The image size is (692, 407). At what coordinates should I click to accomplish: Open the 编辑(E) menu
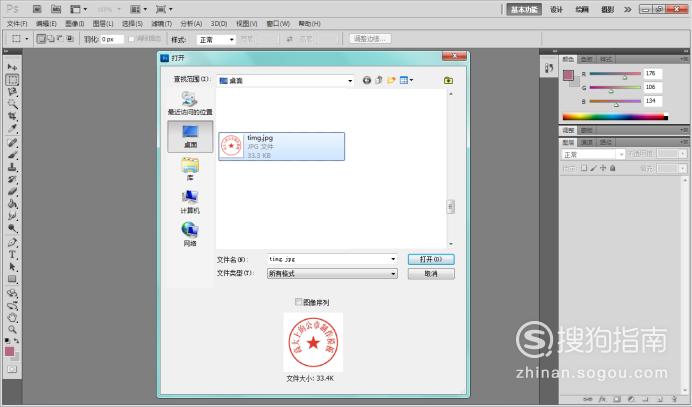(x=46, y=23)
